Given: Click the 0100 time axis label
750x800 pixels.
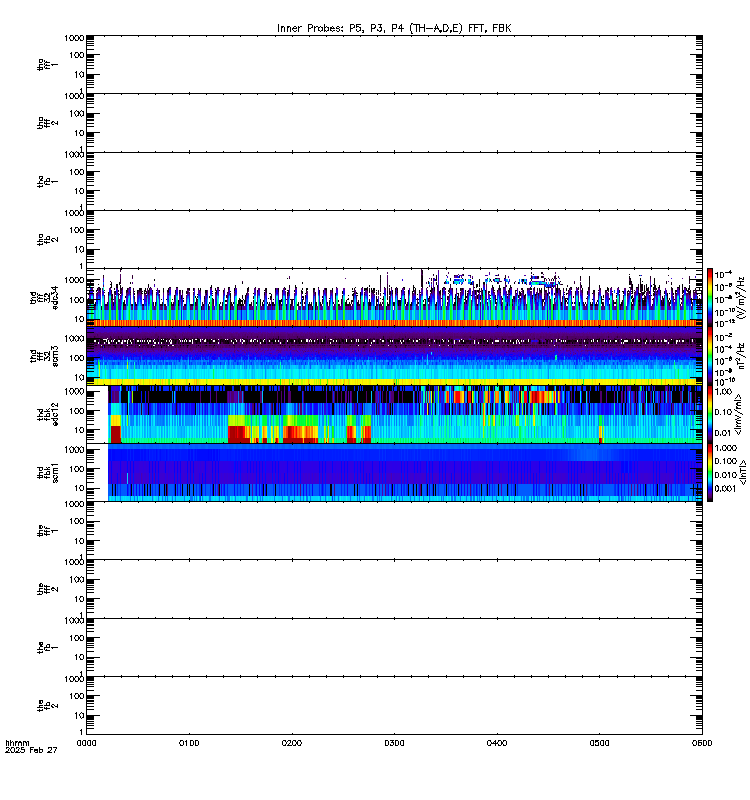Looking at the screenshot, I should click(189, 743).
